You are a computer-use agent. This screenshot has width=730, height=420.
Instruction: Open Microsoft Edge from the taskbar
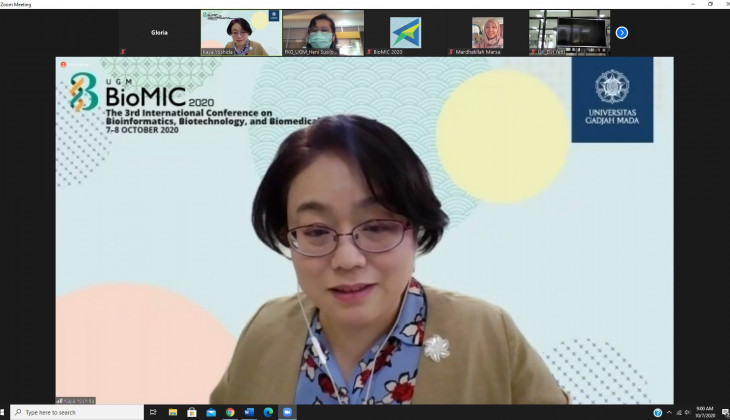point(268,413)
